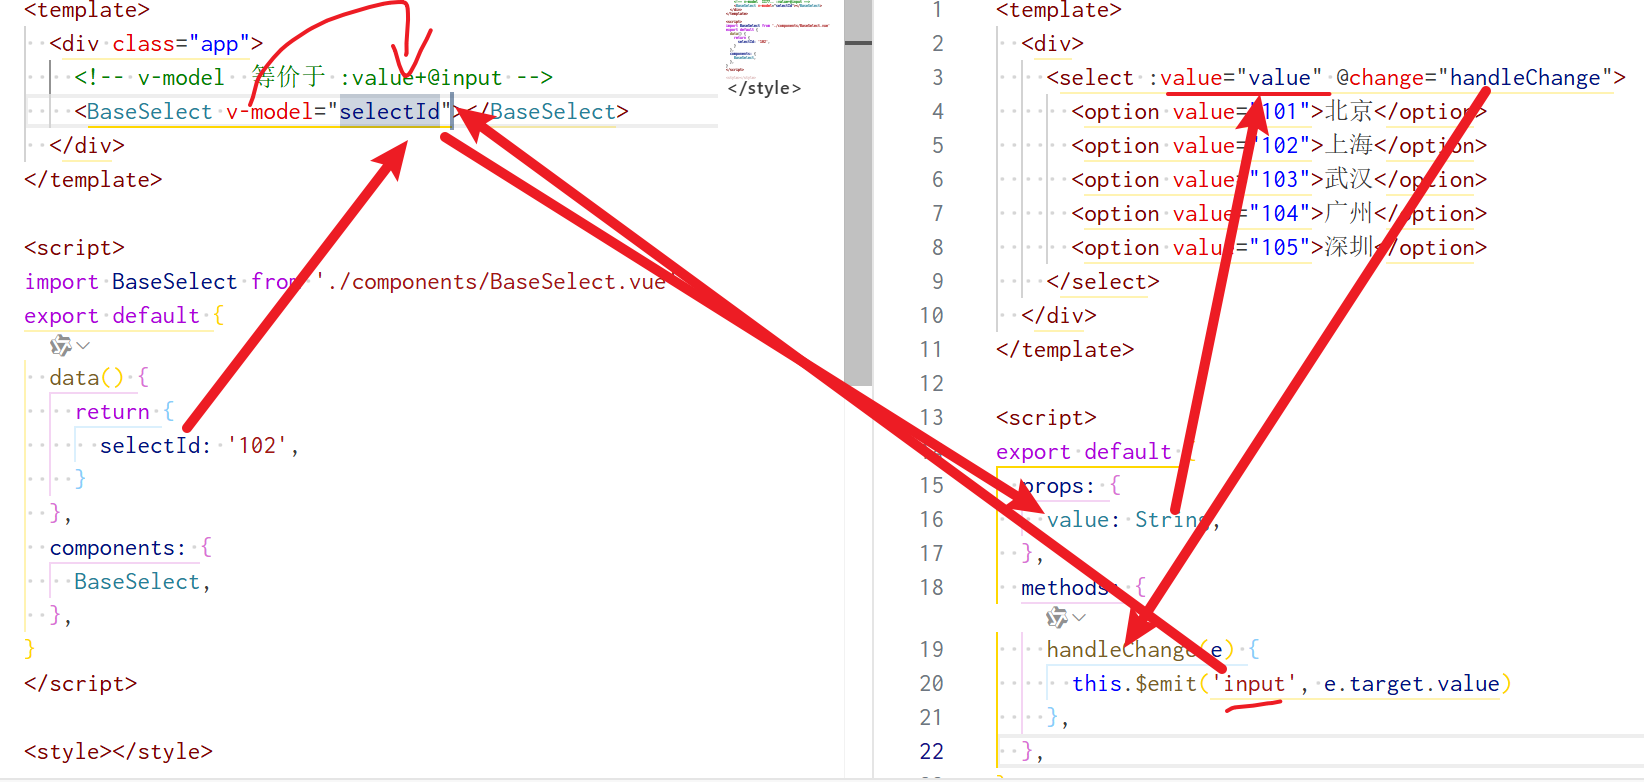
Task: Click the option line containing 上海
Action: tap(1279, 145)
